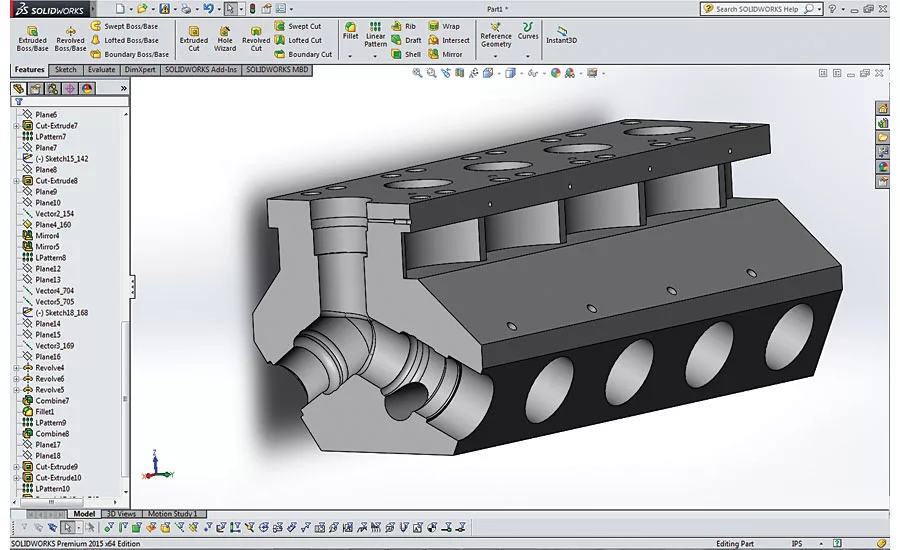Expand the hidden manager tabs chevron

123,88
